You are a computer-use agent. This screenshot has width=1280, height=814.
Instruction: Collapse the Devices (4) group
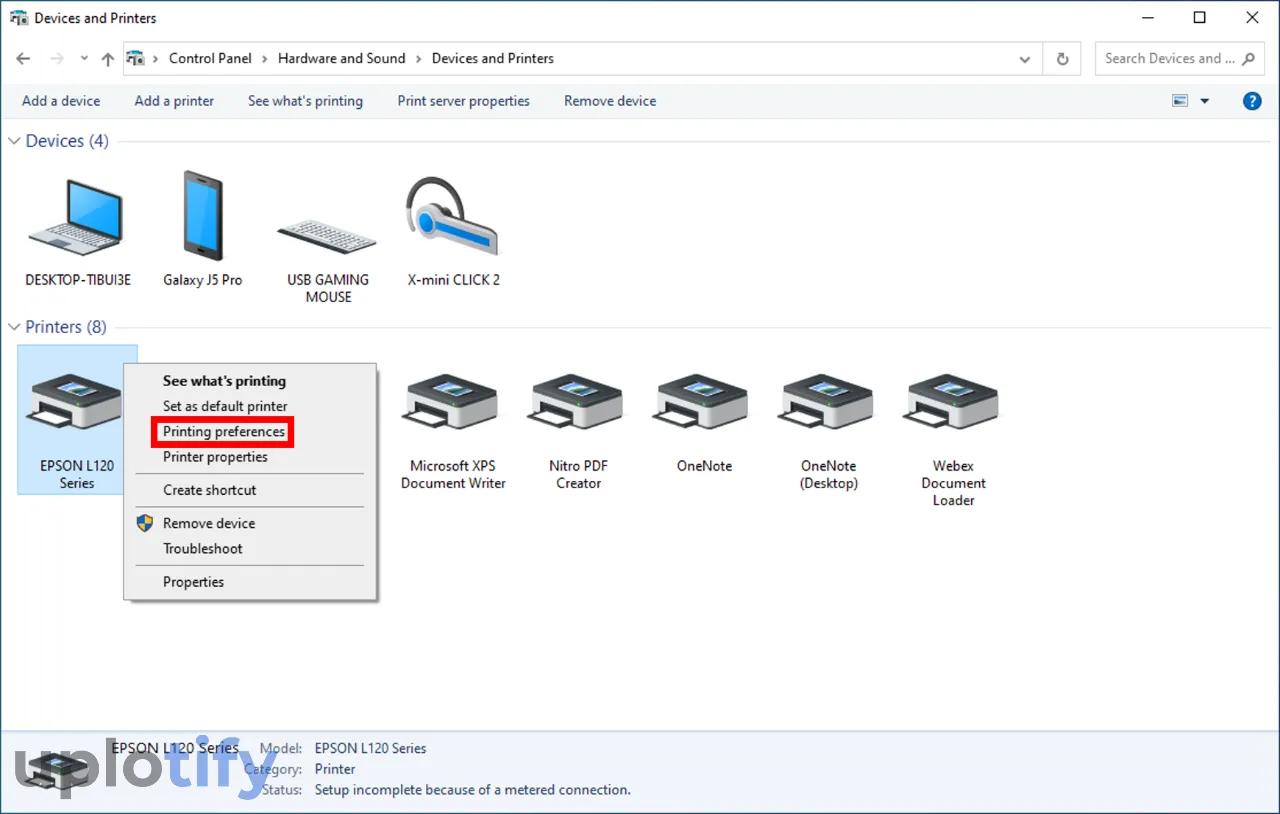14,141
